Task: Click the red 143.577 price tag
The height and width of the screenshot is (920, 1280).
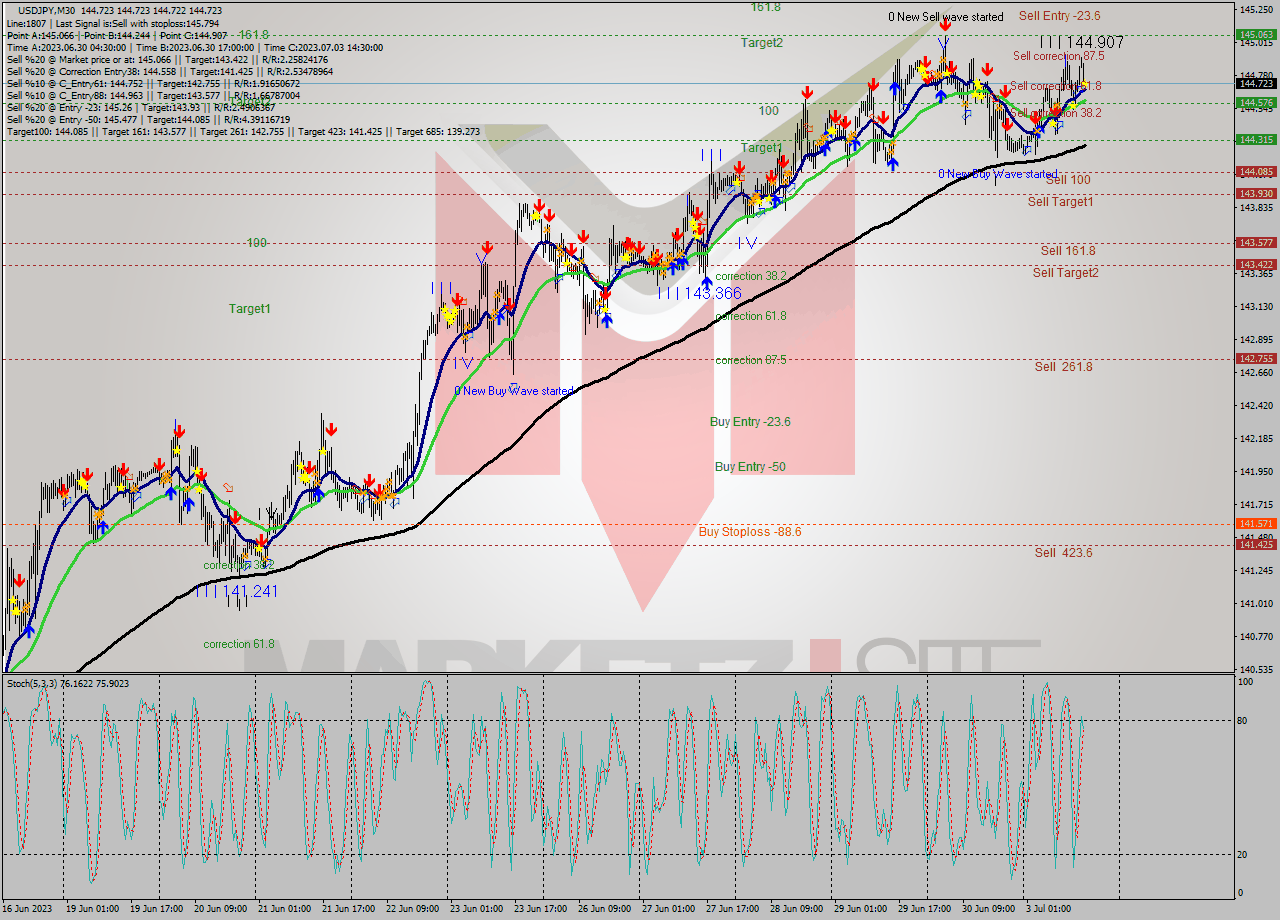Action: [1256, 242]
